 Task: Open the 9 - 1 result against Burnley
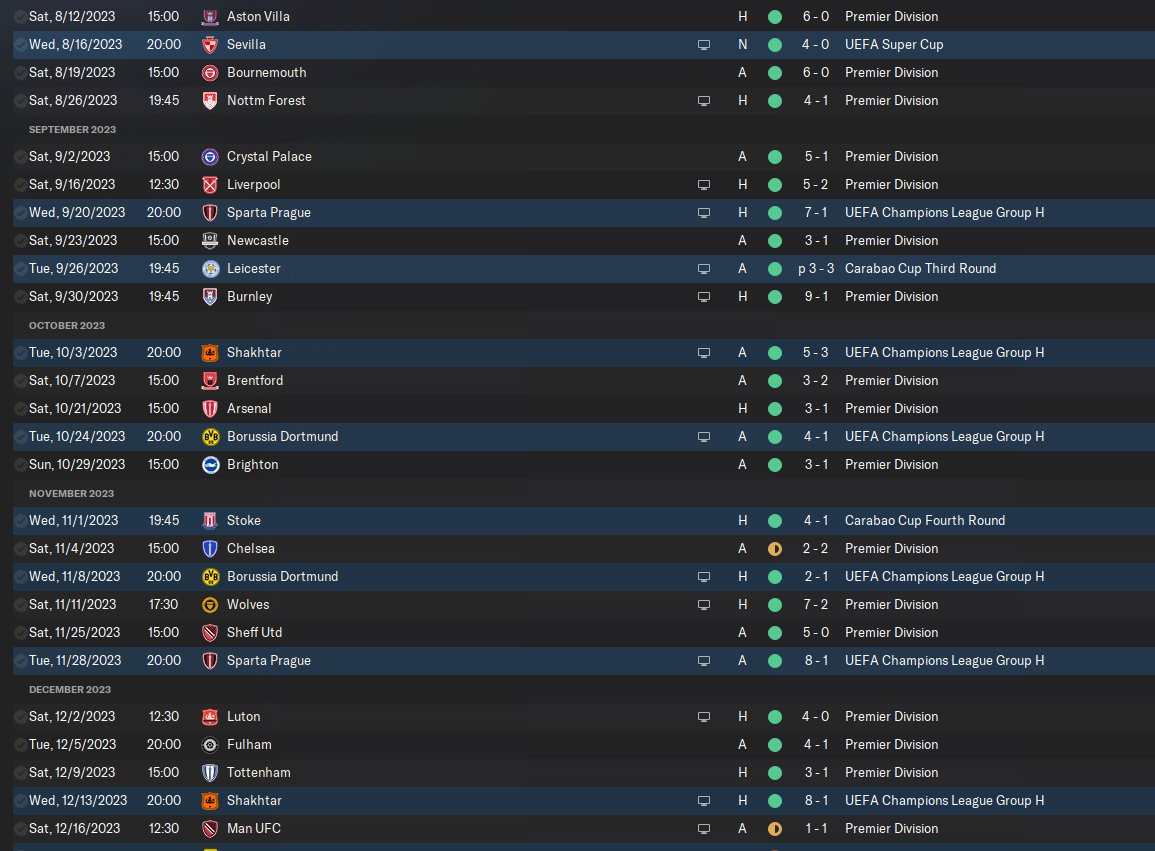pos(815,297)
